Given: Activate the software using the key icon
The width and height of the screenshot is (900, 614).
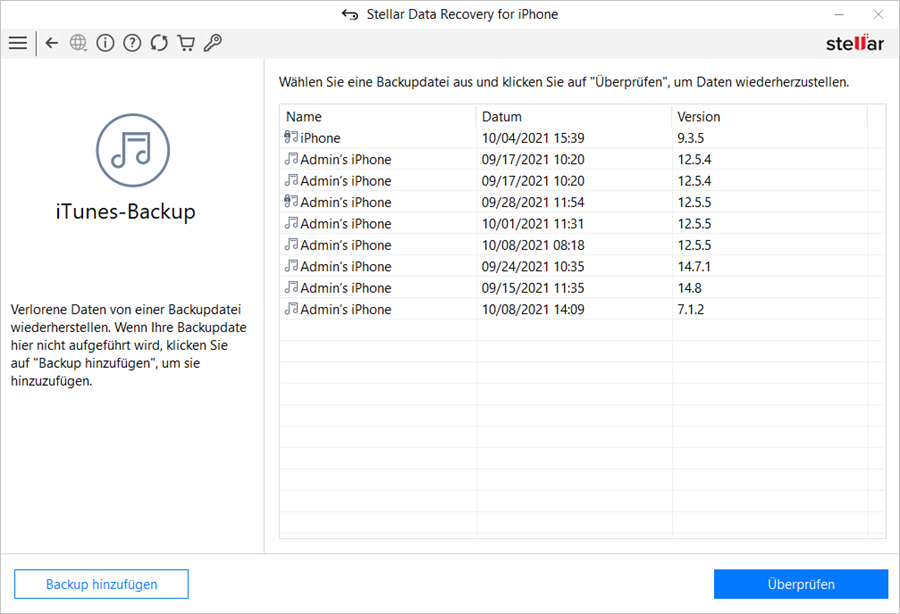Looking at the screenshot, I should 213,43.
